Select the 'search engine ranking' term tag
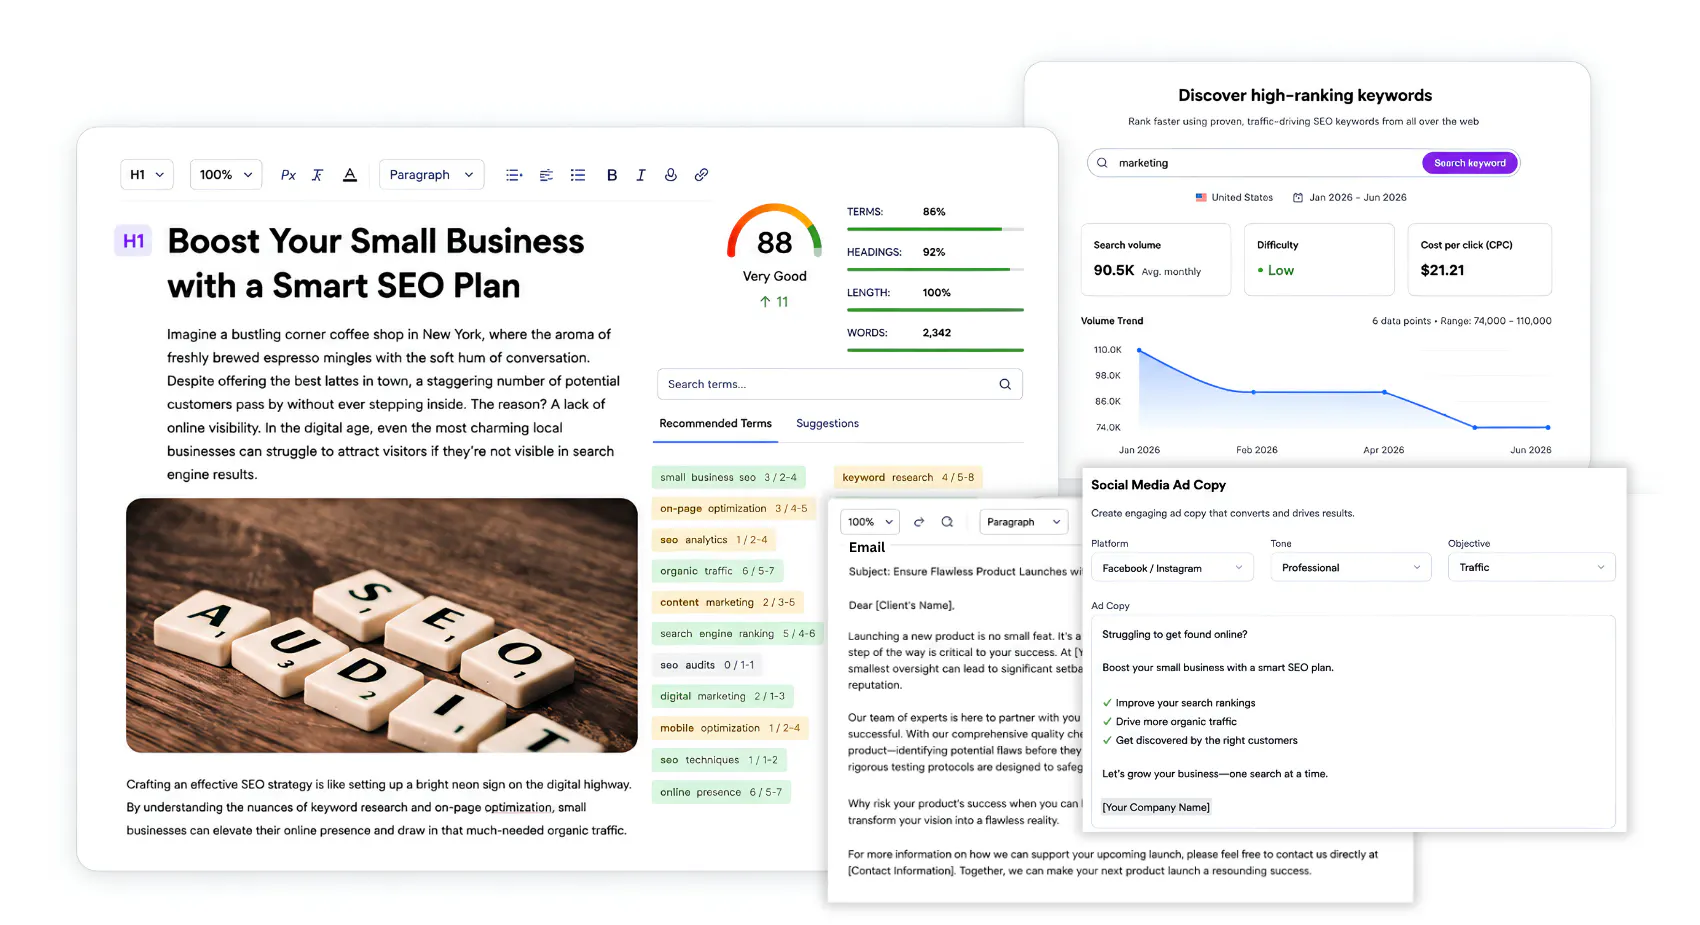 [x=738, y=634]
